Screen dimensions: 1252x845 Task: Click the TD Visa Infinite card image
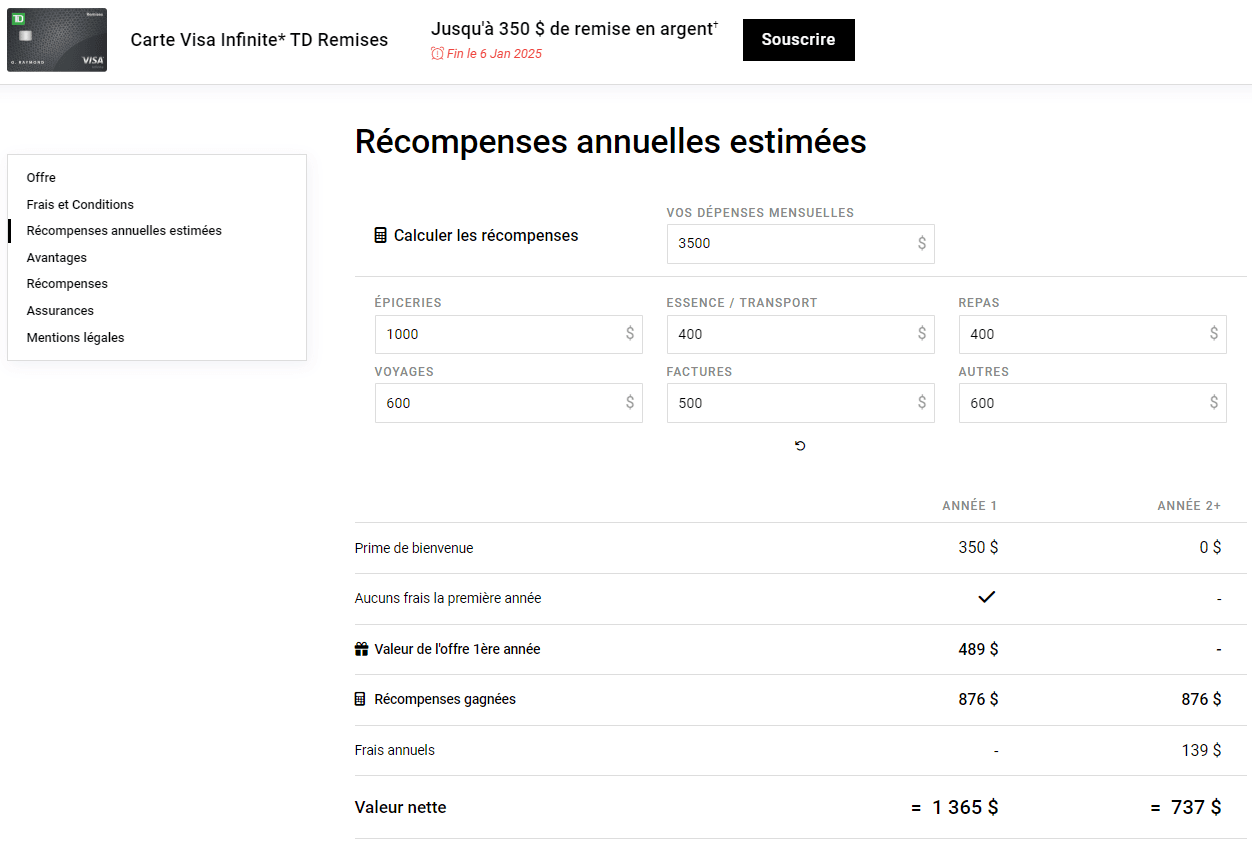(57, 40)
